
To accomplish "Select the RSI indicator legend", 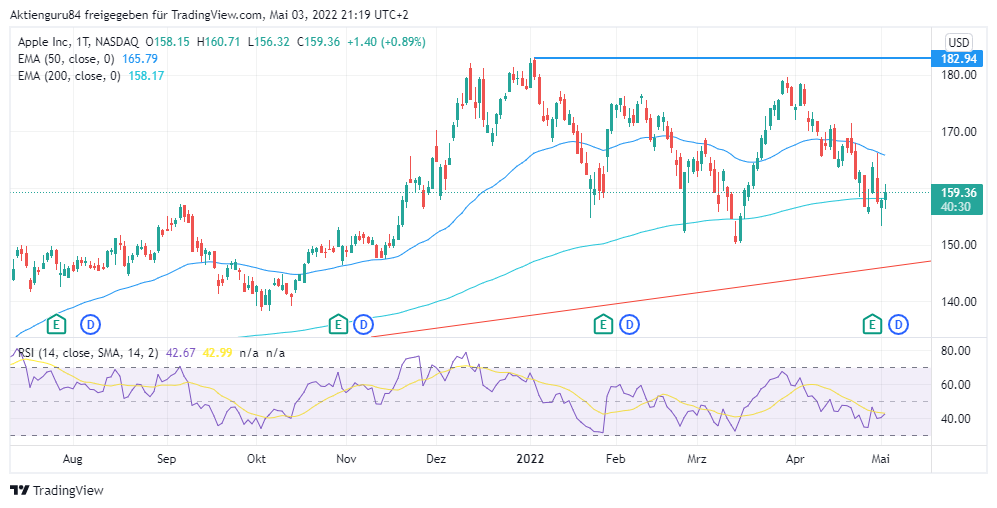I will pos(88,353).
